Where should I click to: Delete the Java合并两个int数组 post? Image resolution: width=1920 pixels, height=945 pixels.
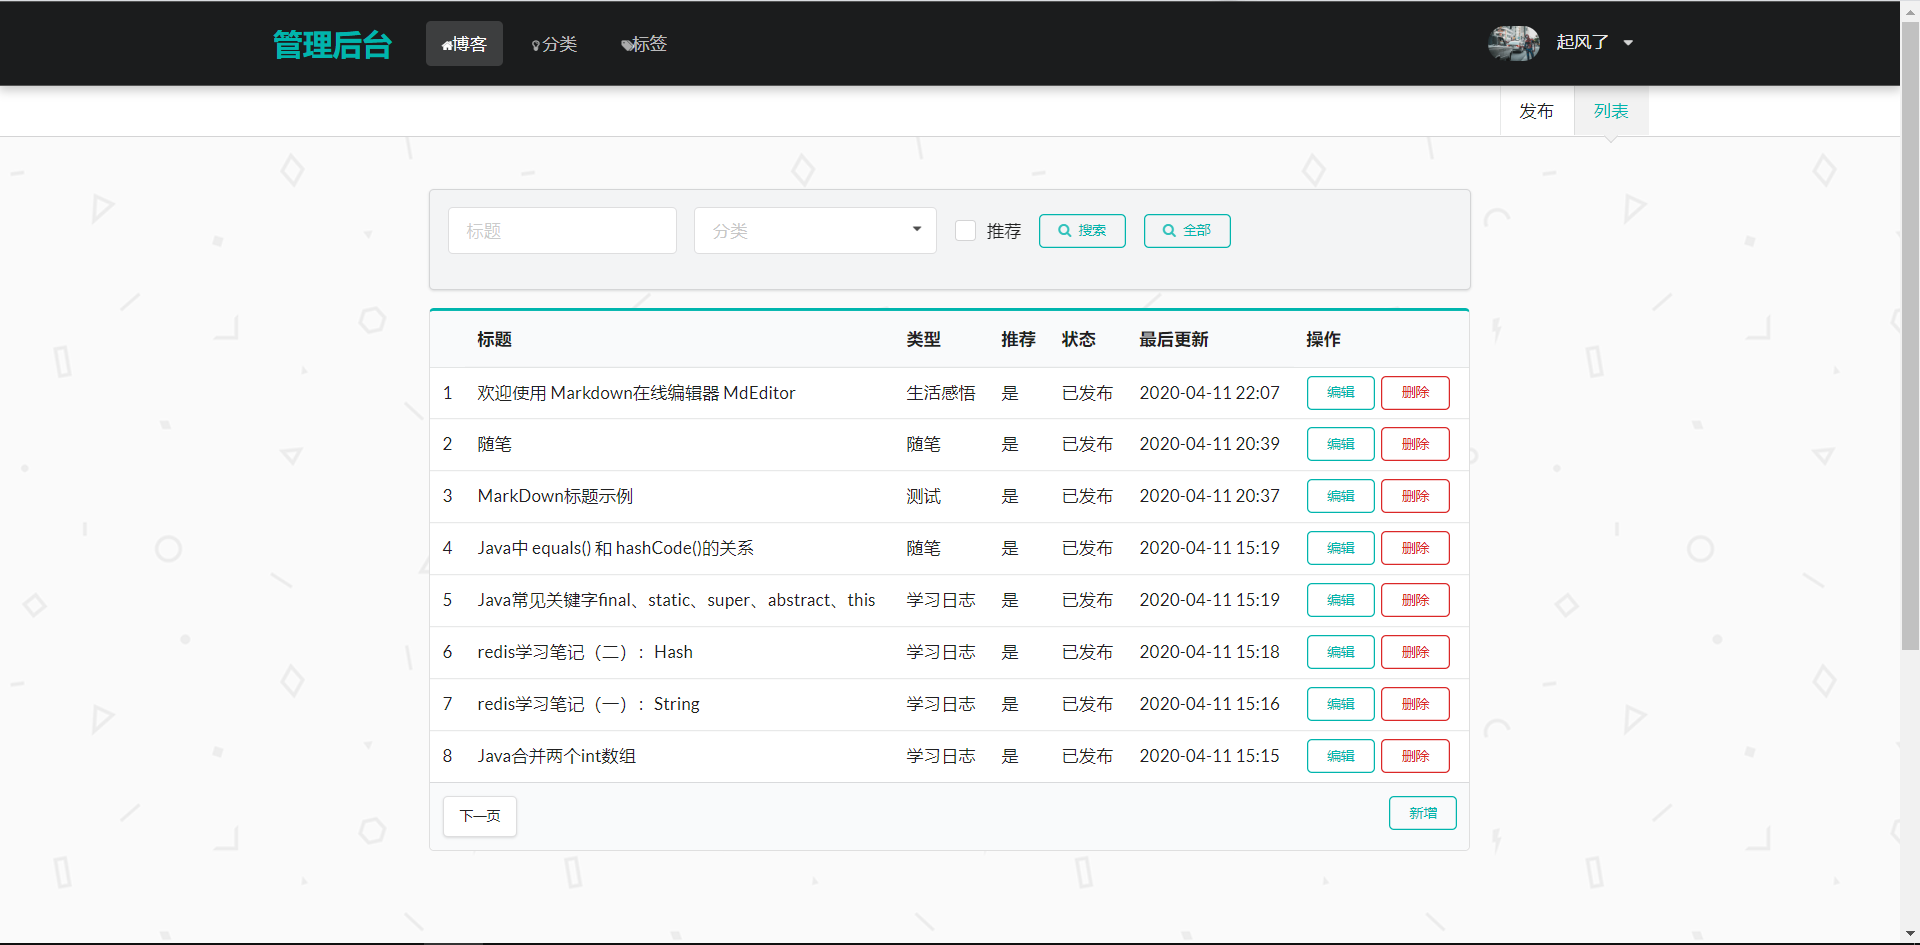1415,756
